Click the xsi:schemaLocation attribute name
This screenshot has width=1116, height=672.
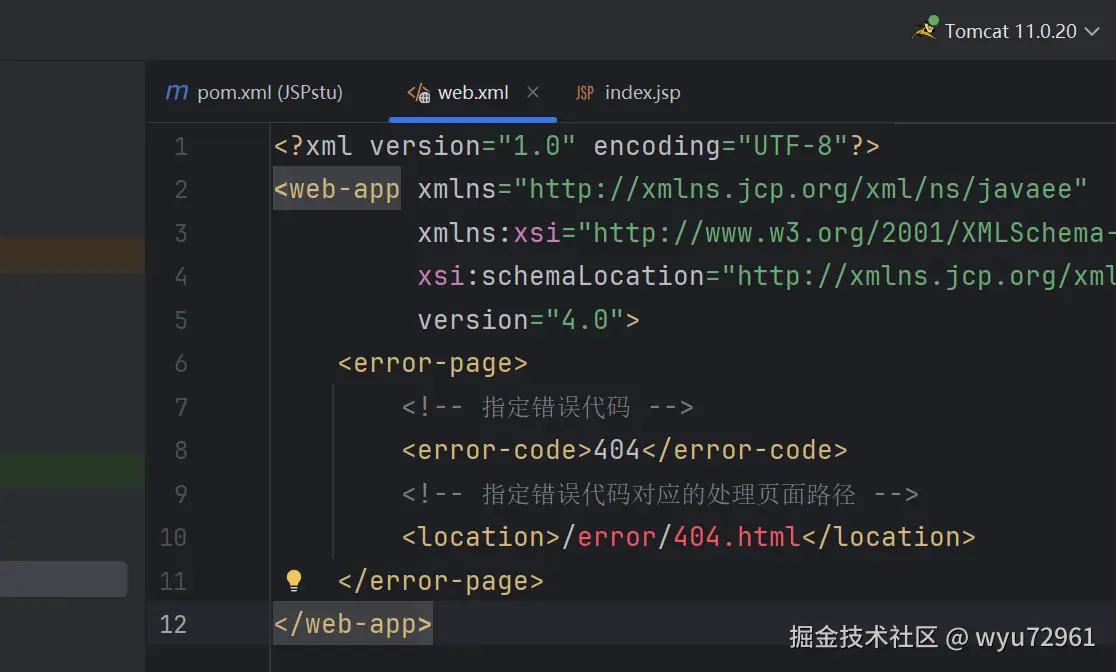click(561, 276)
